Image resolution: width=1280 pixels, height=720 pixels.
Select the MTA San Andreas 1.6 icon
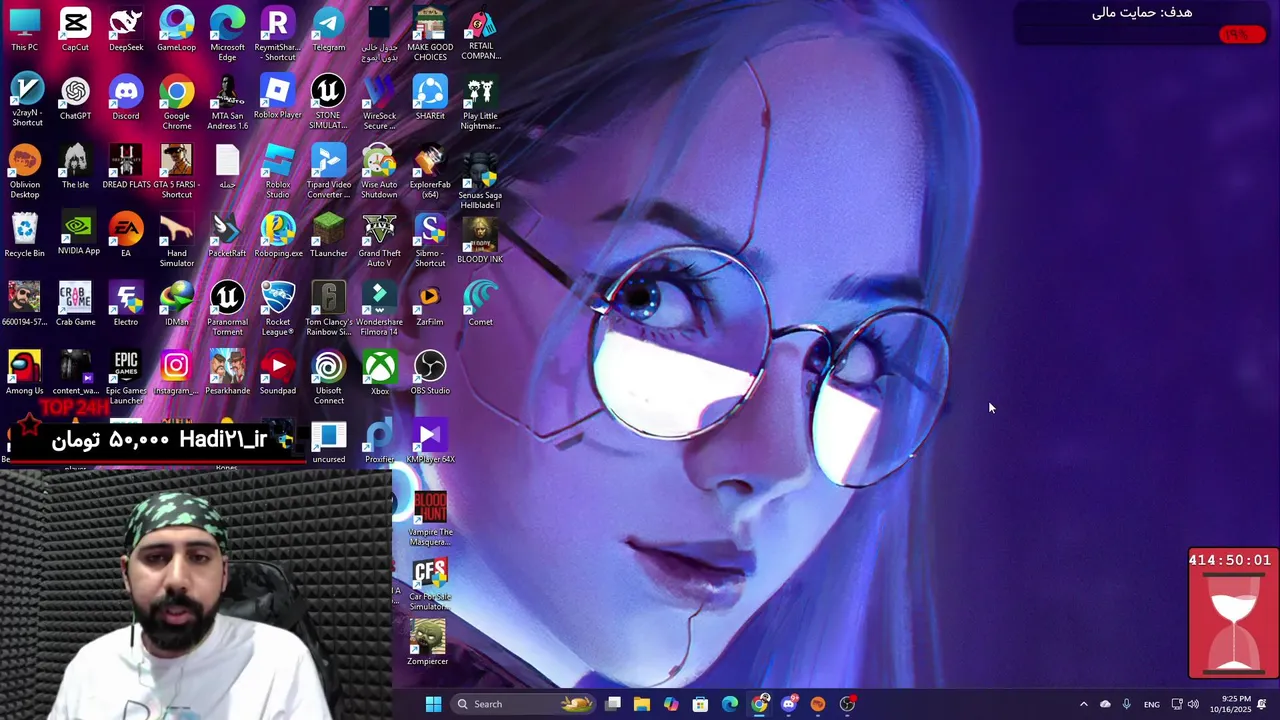[x=227, y=102]
